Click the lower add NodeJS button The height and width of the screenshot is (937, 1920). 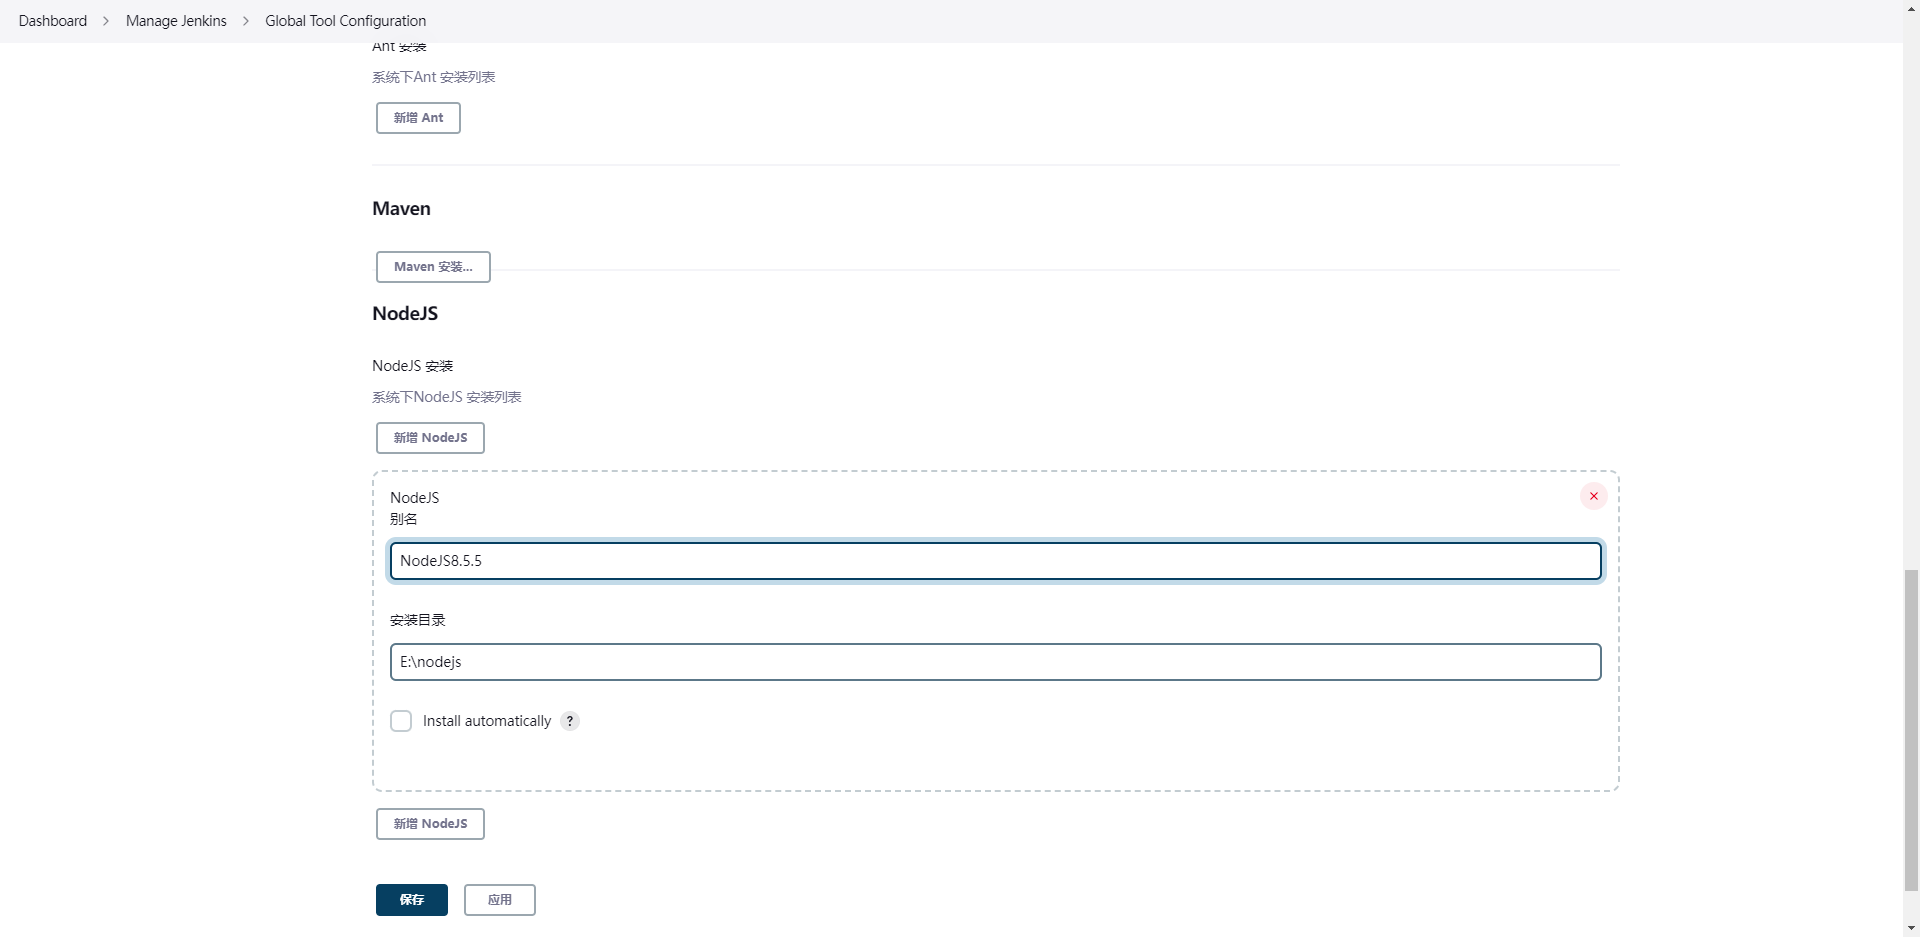pyautogui.click(x=430, y=824)
